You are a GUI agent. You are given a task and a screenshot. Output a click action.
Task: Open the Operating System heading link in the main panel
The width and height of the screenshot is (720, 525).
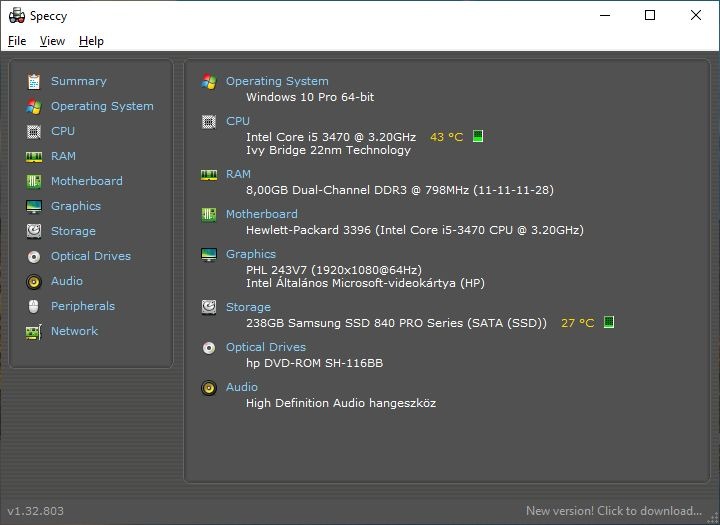coord(277,81)
